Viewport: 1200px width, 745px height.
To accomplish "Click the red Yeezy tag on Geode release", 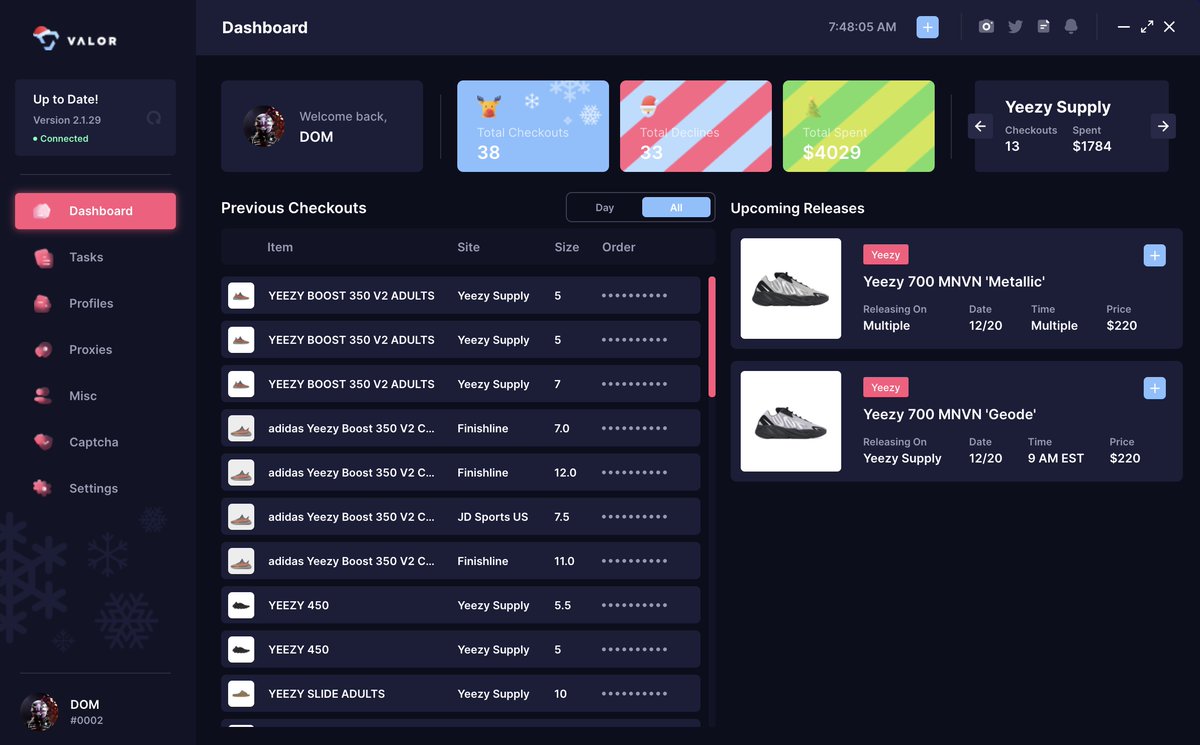I will click(x=885, y=387).
